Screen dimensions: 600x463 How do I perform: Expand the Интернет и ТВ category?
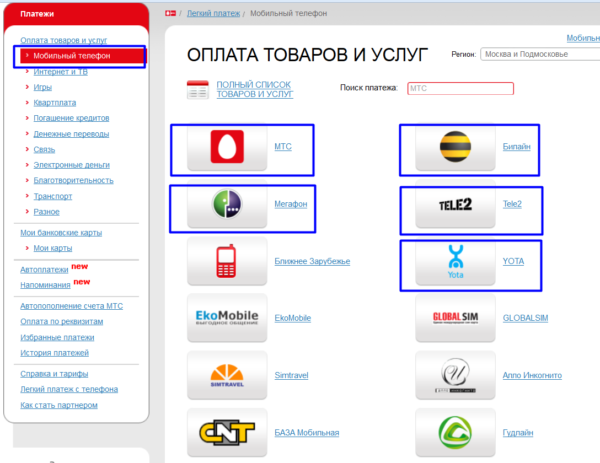coord(60,71)
